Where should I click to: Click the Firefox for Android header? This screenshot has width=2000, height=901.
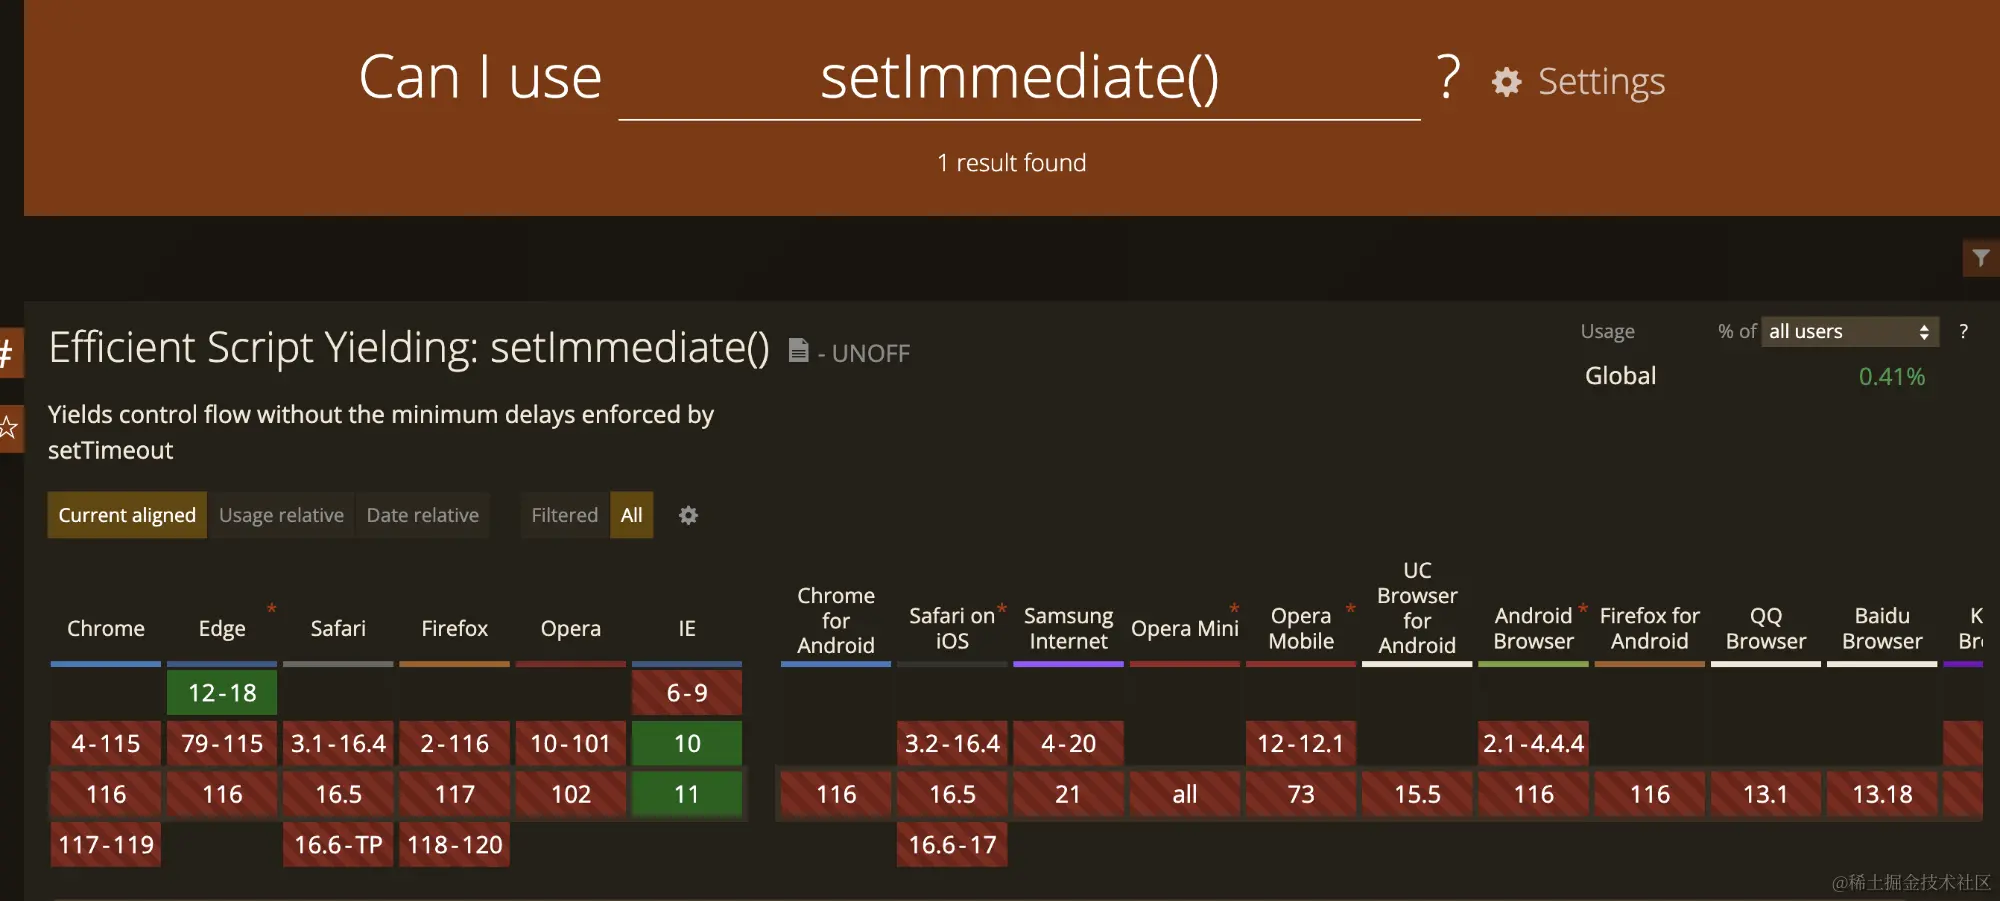coord(1649,628)
